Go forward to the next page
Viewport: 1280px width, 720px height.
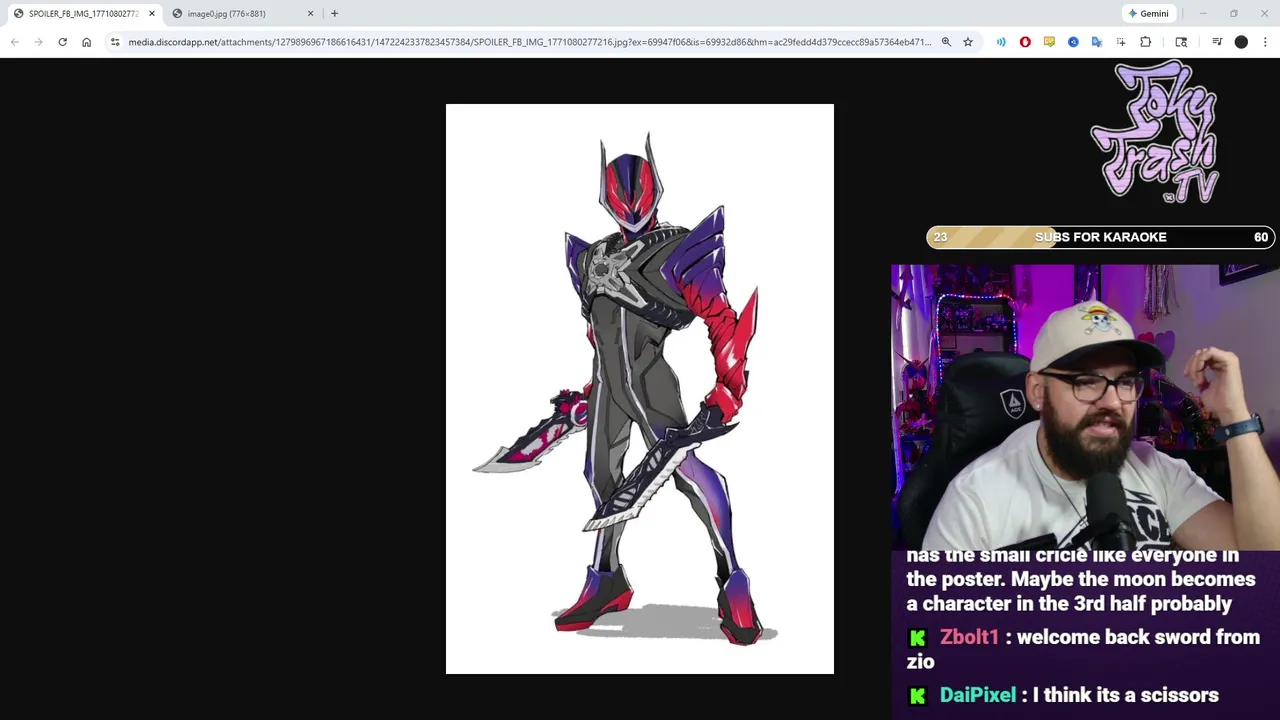pos(38,42)
